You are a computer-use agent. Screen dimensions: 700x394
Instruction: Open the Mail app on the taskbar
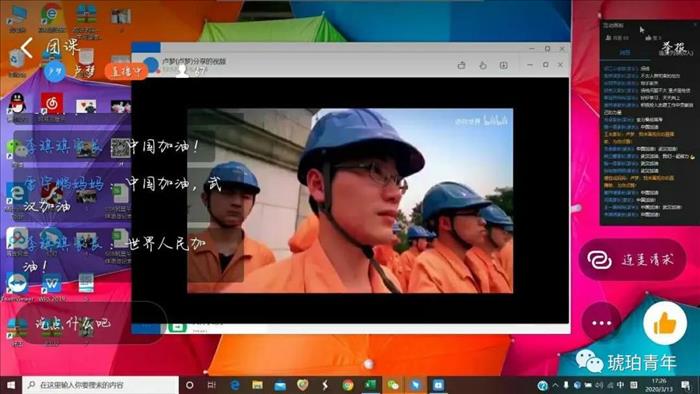point(280,385)
